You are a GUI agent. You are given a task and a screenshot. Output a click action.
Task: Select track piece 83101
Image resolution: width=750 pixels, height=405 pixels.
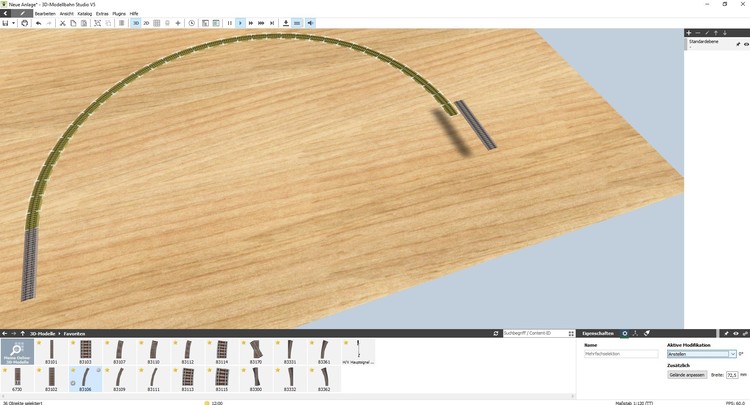(51, 352)
